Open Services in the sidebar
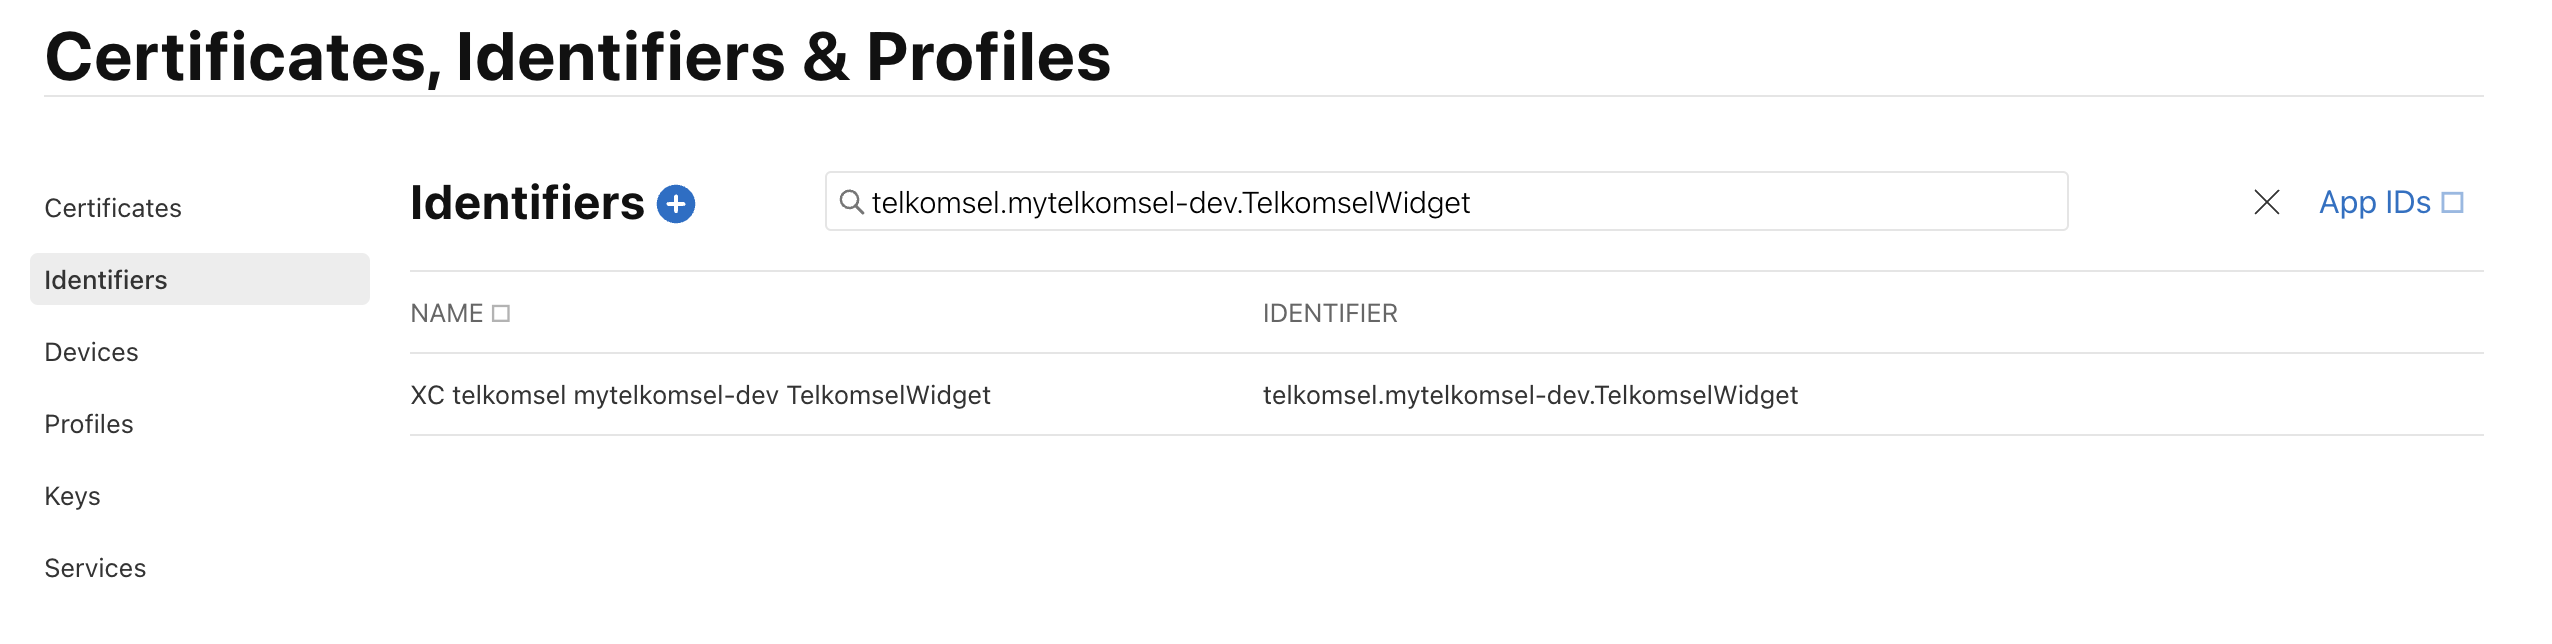This screenshot has width=2552, height=644. [95, 568]
